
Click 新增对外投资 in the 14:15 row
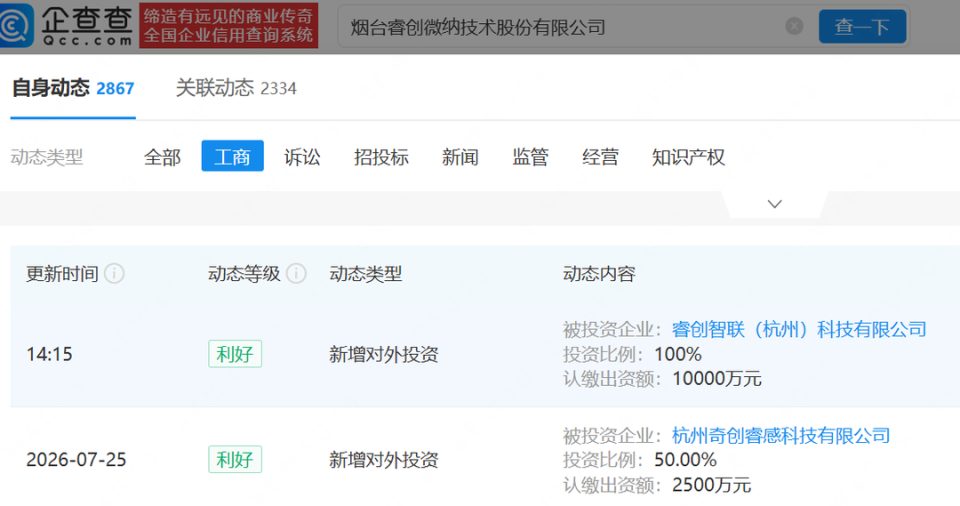pyautogui.click(x=383, y=354)
